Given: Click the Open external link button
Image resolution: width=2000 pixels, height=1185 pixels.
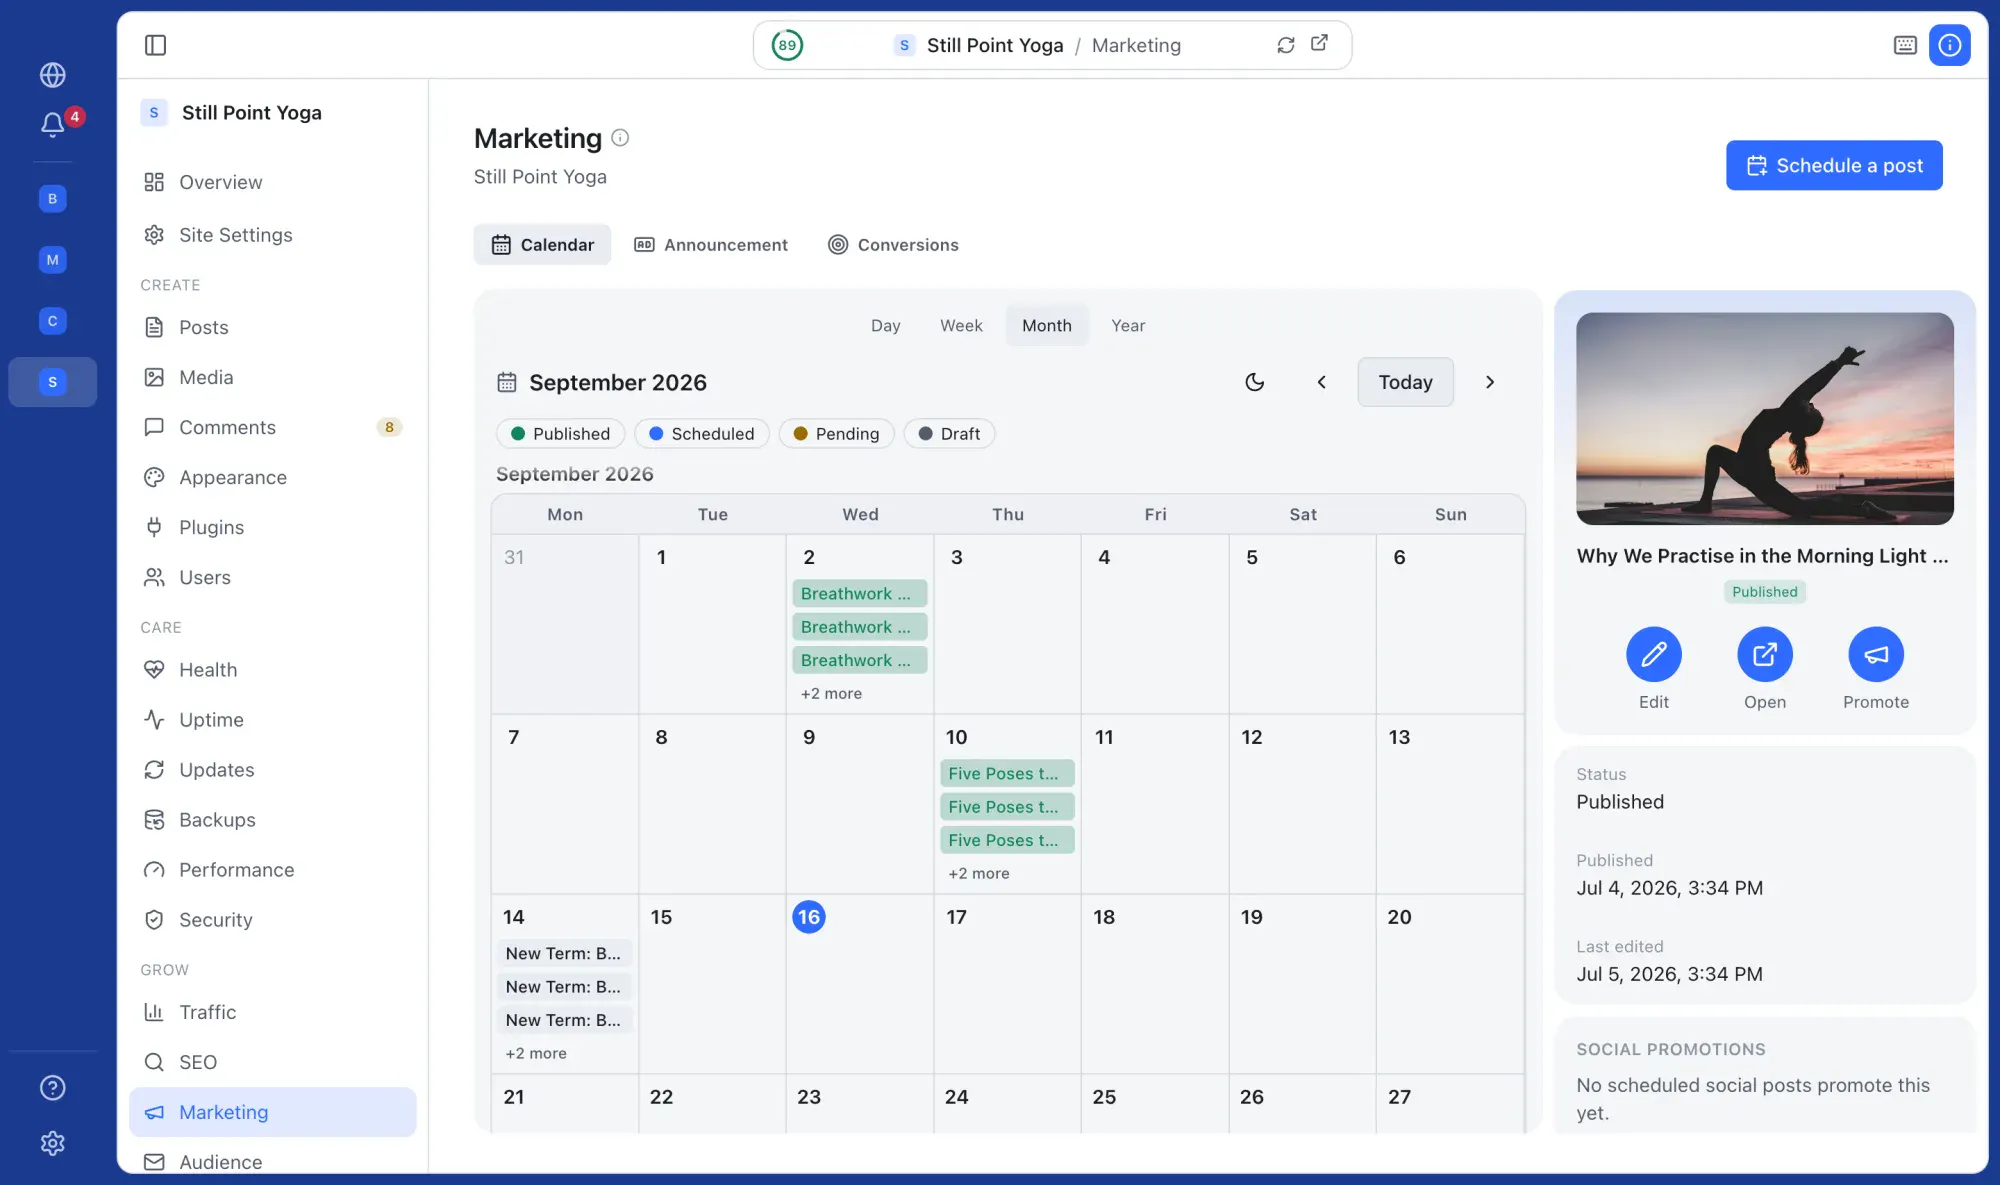Looking at the screenshot, I should coord(1765,654).
